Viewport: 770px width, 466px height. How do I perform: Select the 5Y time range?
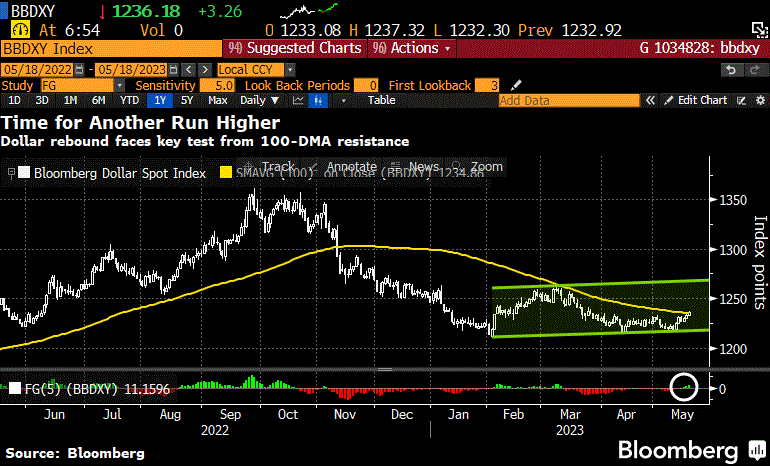pos(187,101)
